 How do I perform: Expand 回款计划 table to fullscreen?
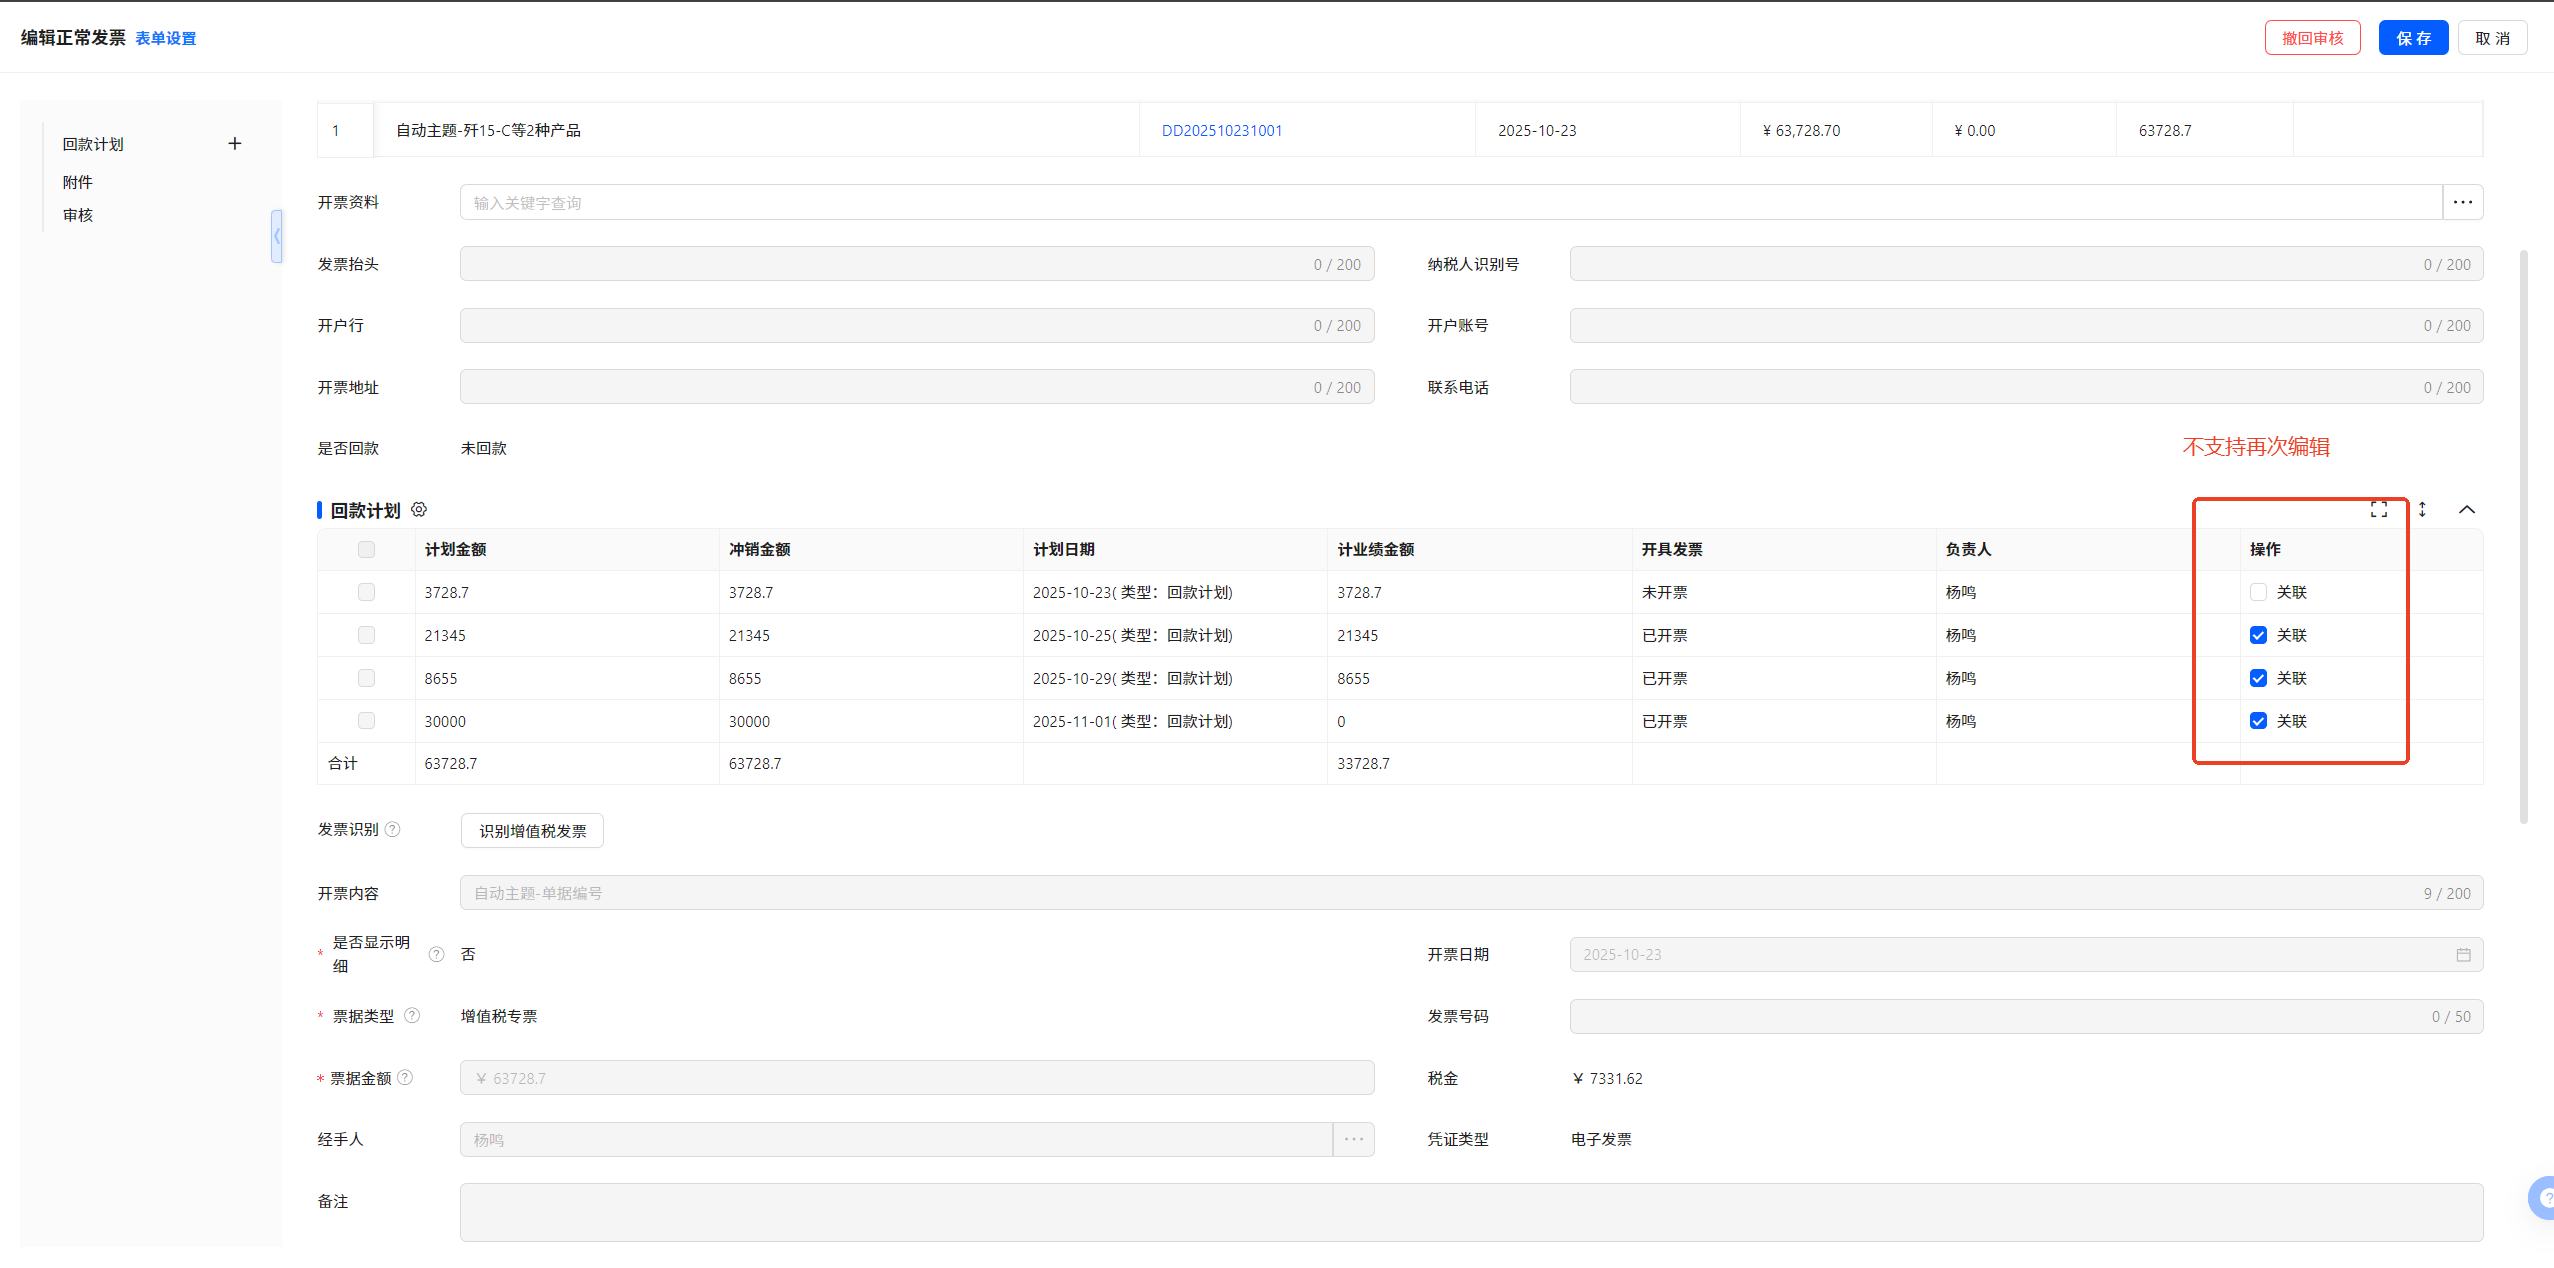tap(2378, 510)
